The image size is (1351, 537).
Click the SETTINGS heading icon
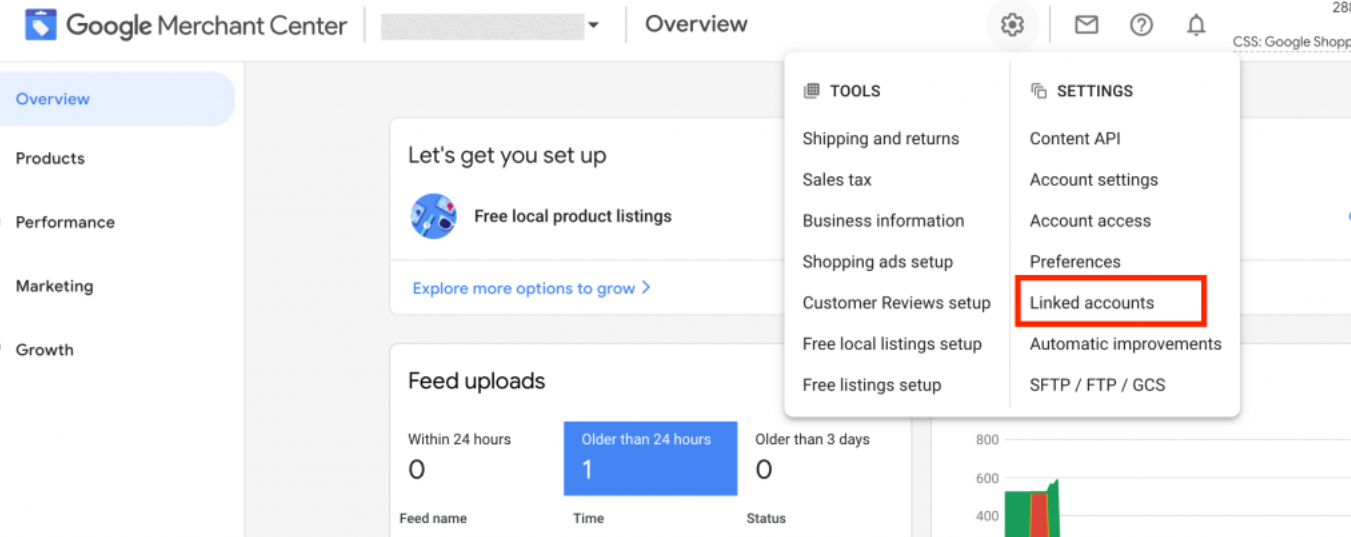click(x=1038, y=91)
